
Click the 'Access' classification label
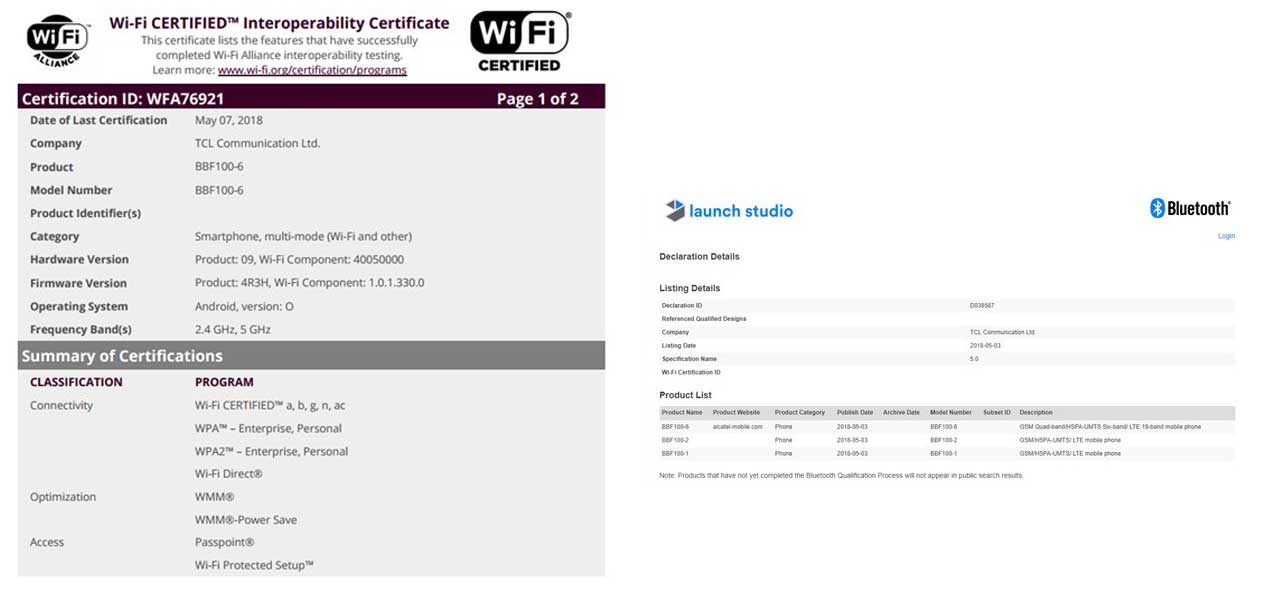click(47, 542)
